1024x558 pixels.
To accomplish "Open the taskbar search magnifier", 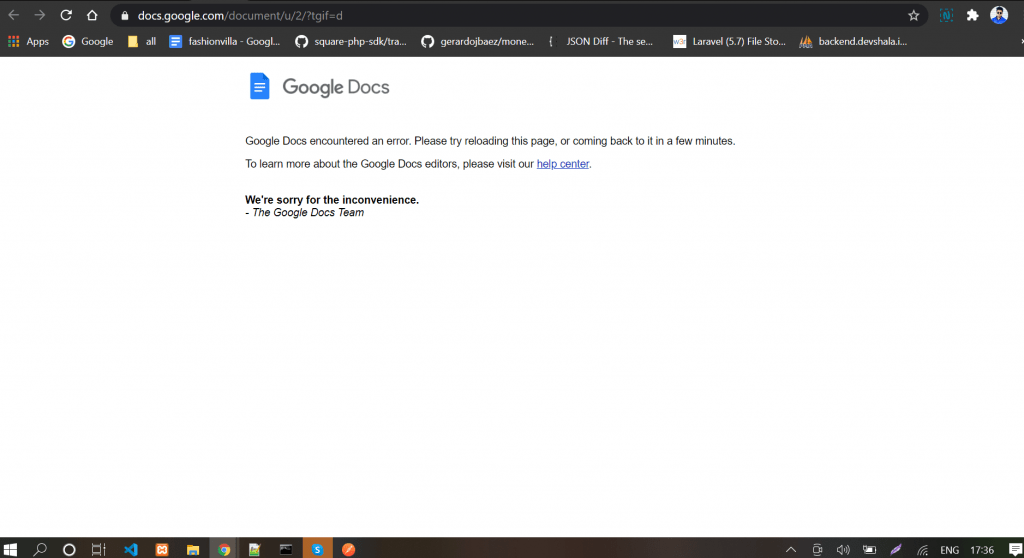I will (x=40, y=550).
